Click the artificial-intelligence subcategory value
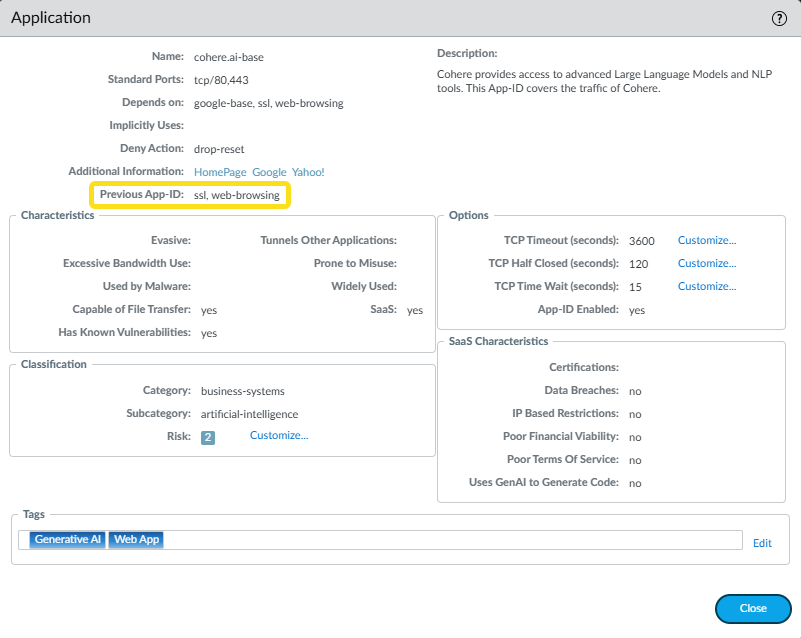The width and height of the screenshot is (801, 638). pyautogui.click(x=249, y=414)
